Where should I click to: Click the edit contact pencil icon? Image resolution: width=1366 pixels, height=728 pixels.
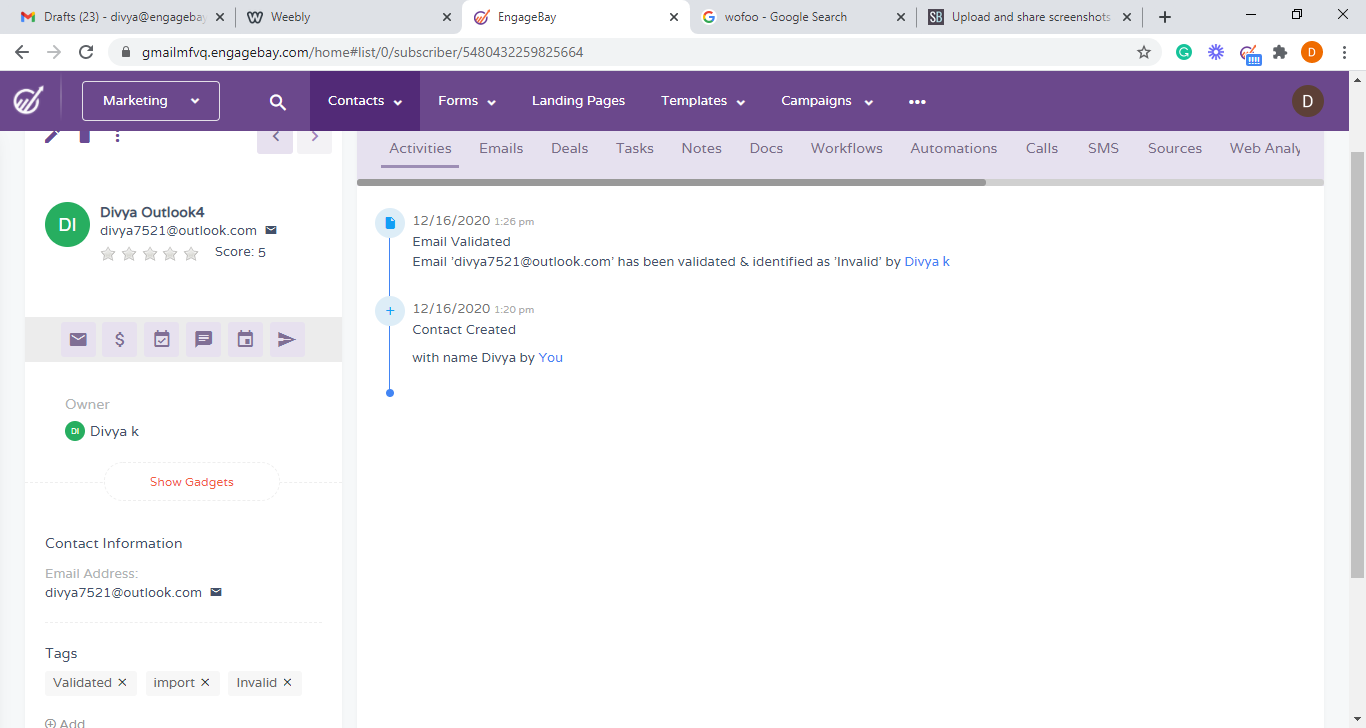coord(52,136)
